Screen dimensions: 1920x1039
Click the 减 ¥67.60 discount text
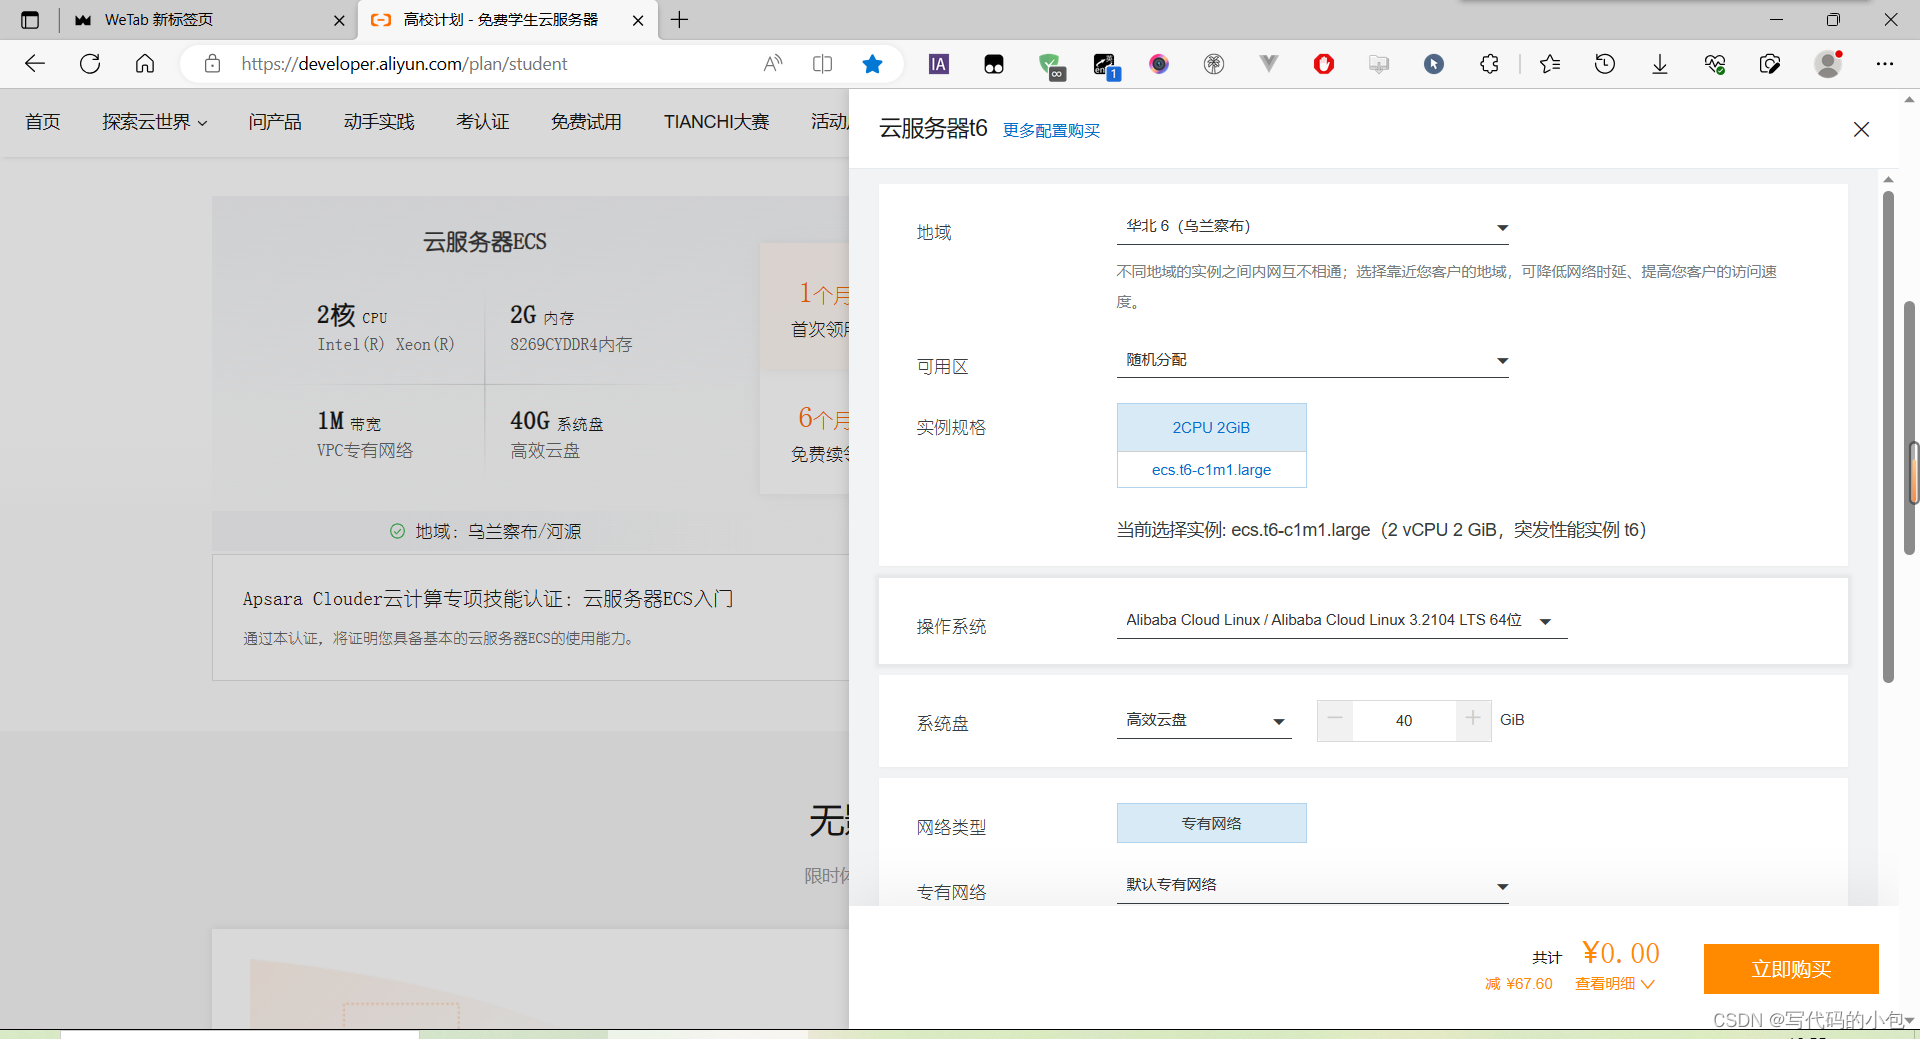1519,984
